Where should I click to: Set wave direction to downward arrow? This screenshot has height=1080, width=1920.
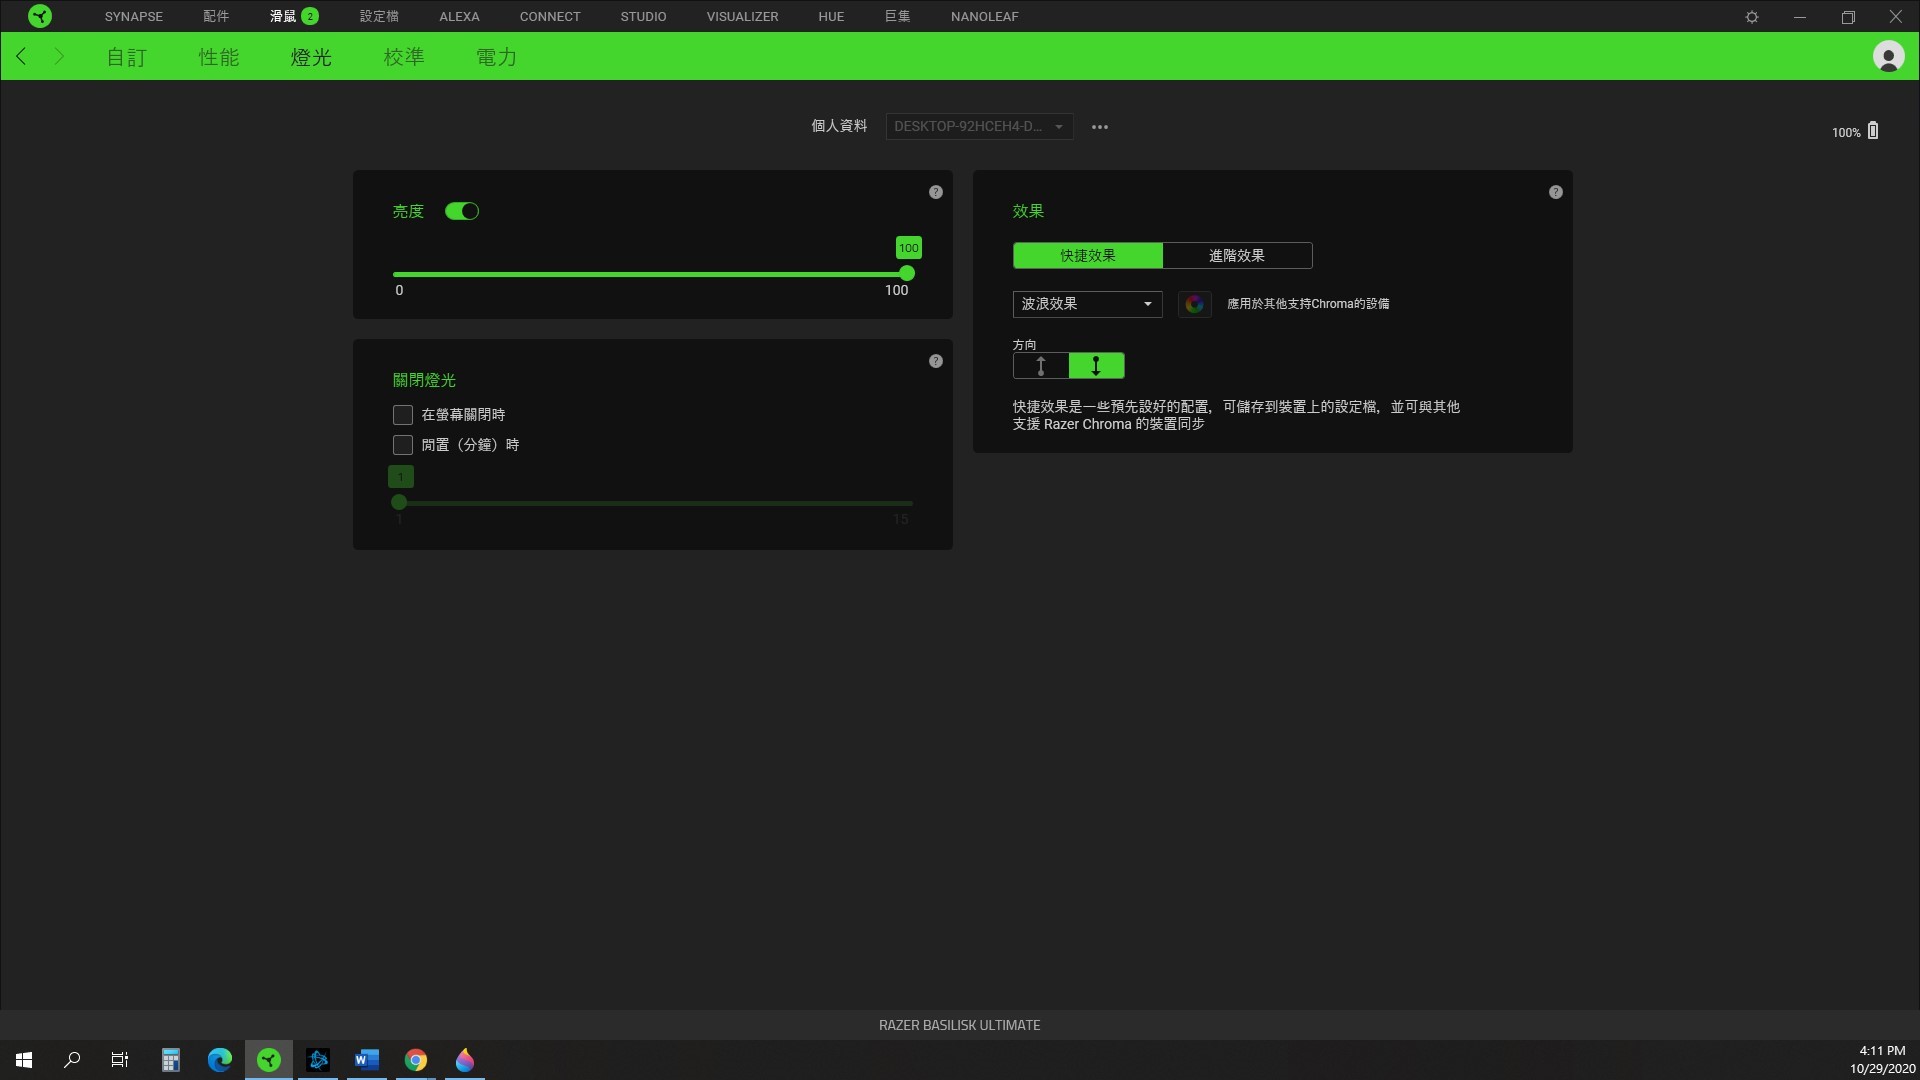1096,366
